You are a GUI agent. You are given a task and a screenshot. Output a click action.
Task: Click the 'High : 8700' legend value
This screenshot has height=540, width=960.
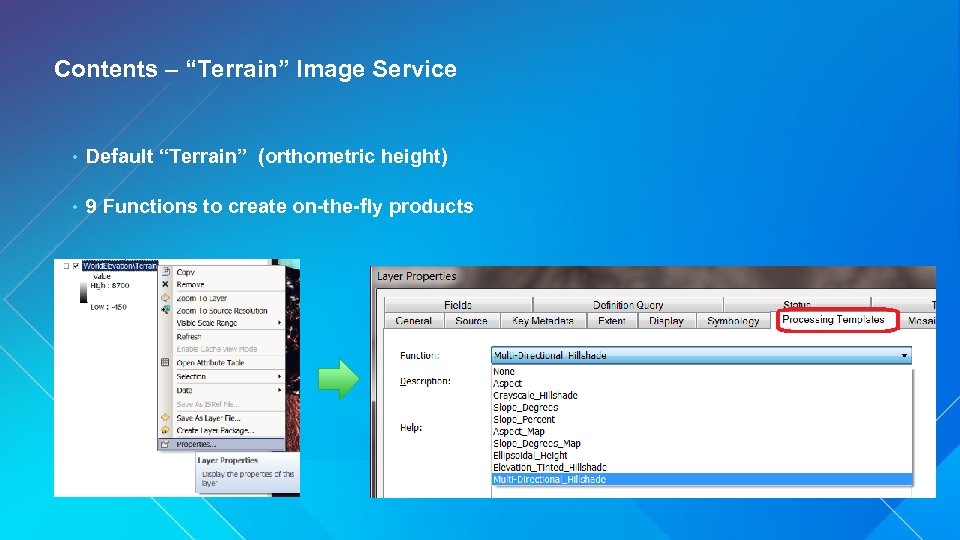(110, 285)
